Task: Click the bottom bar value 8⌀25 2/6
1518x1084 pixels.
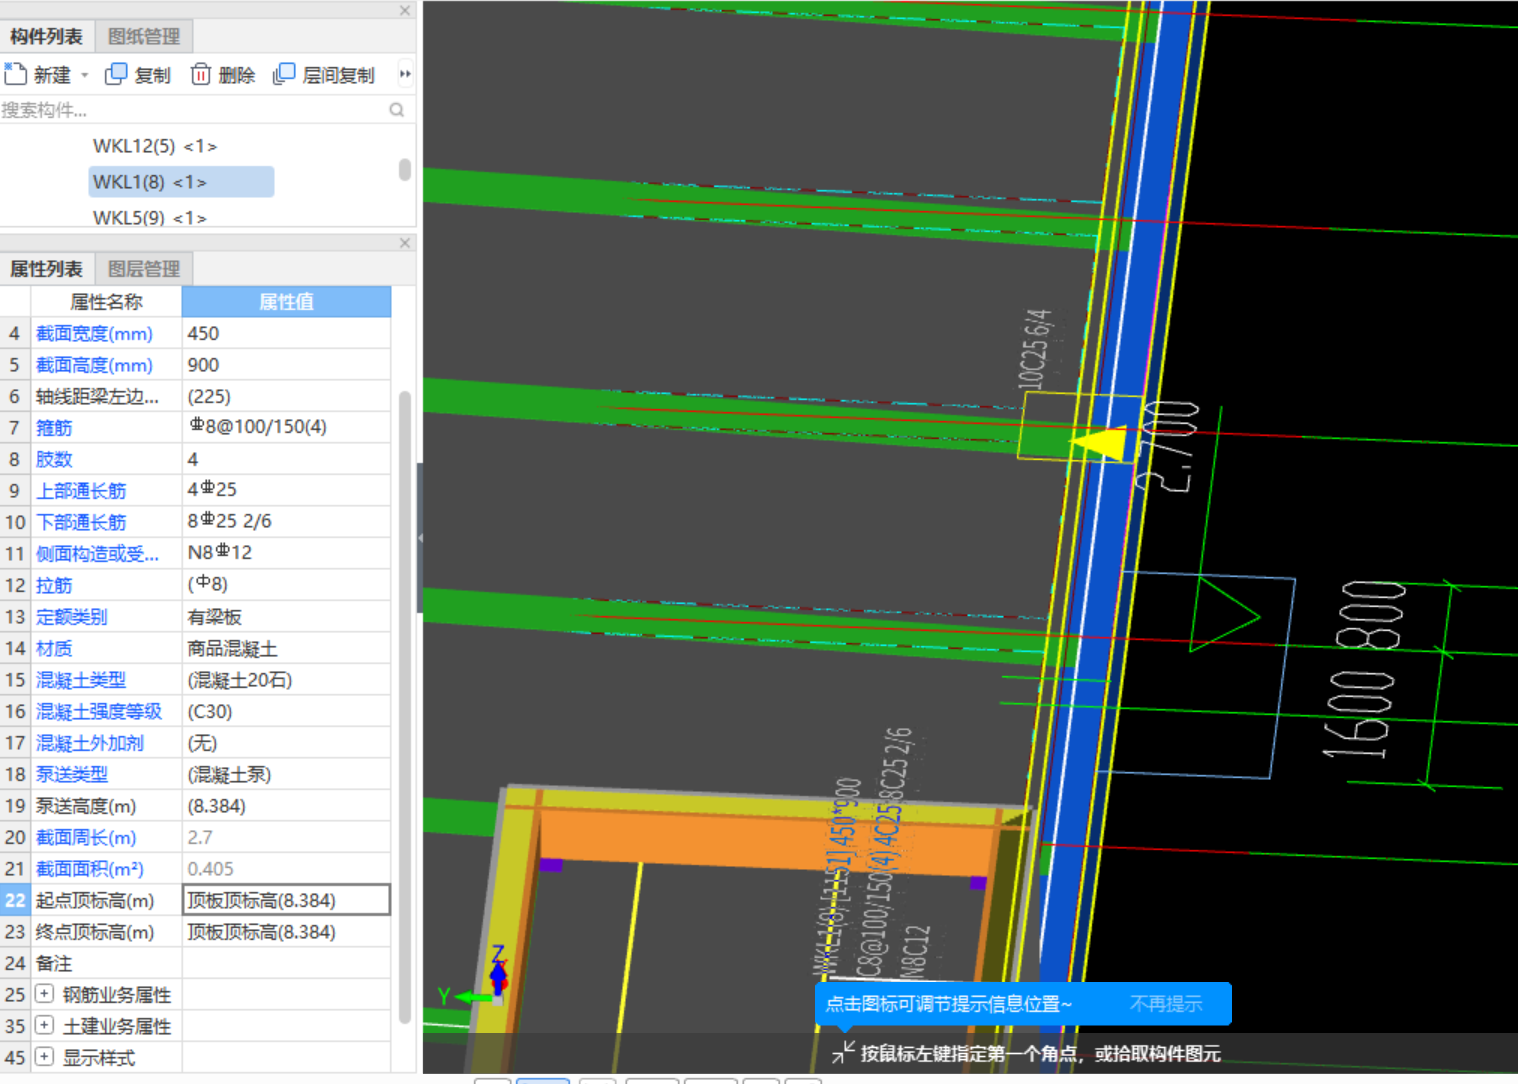Action: click(286, 521)
